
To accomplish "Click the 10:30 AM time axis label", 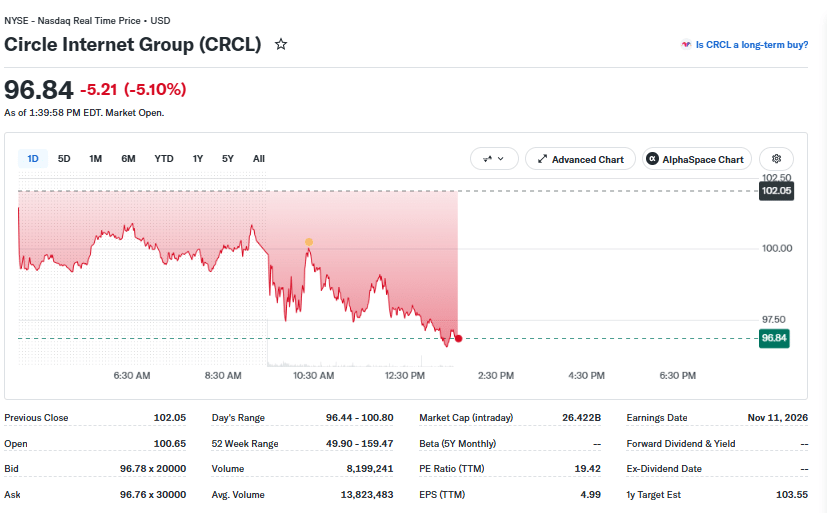I will coord(314,375).
